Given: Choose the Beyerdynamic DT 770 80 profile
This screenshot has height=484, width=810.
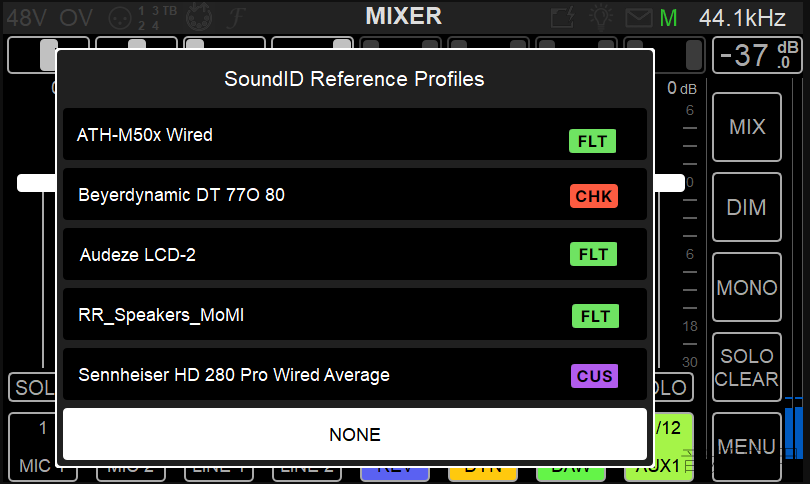Looking at the screenshot, I should coord(355,194).
